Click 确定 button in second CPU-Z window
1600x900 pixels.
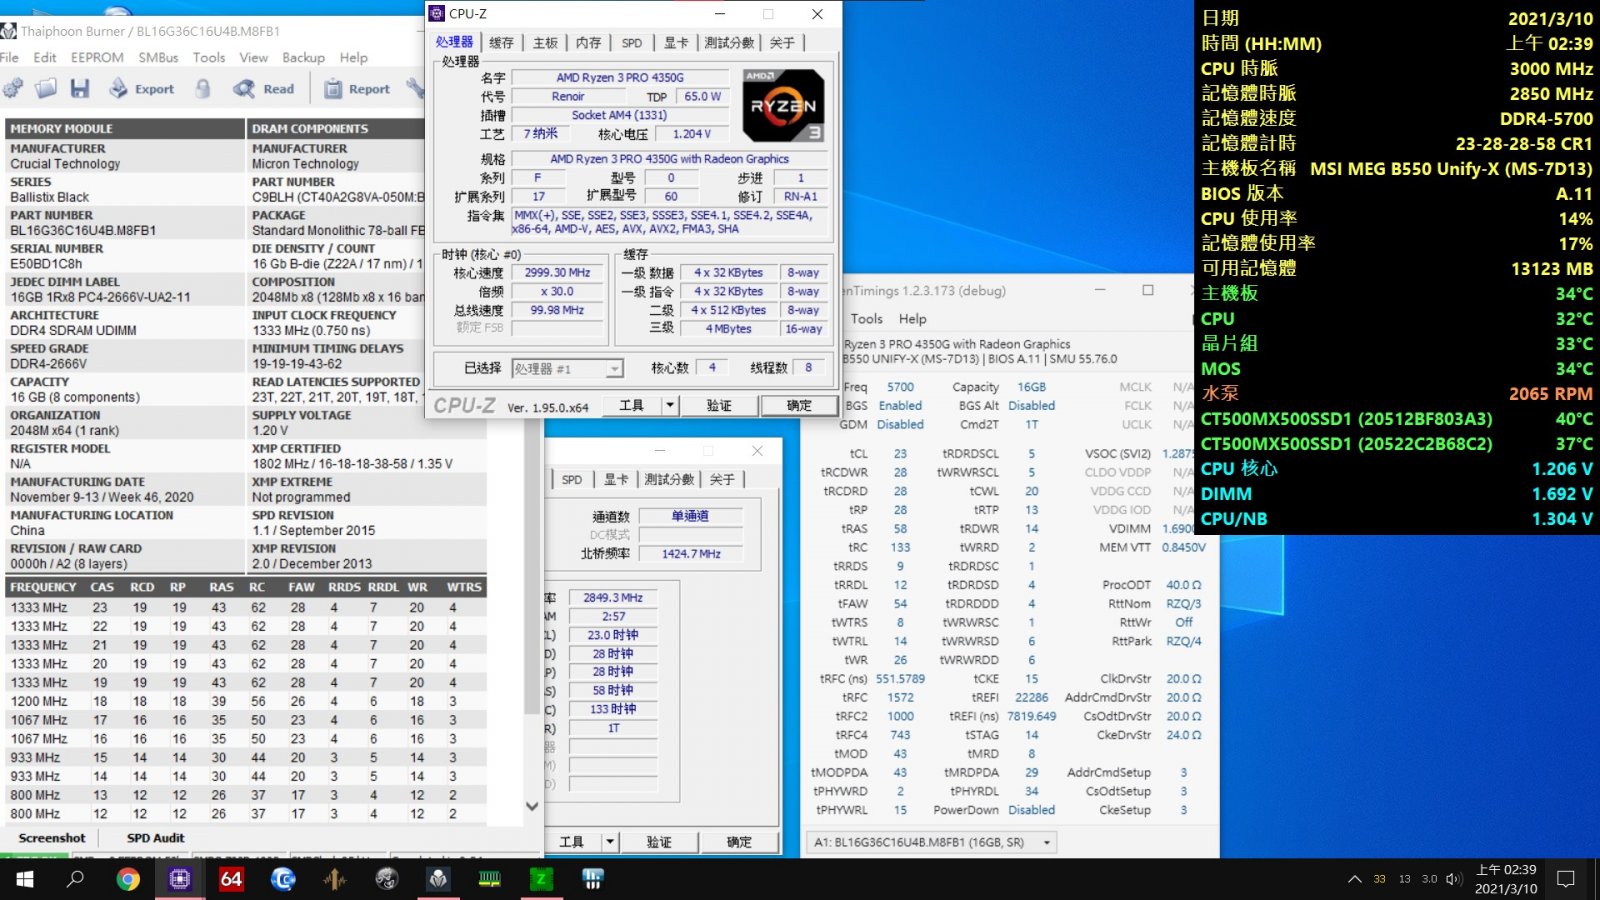(739, 842)
